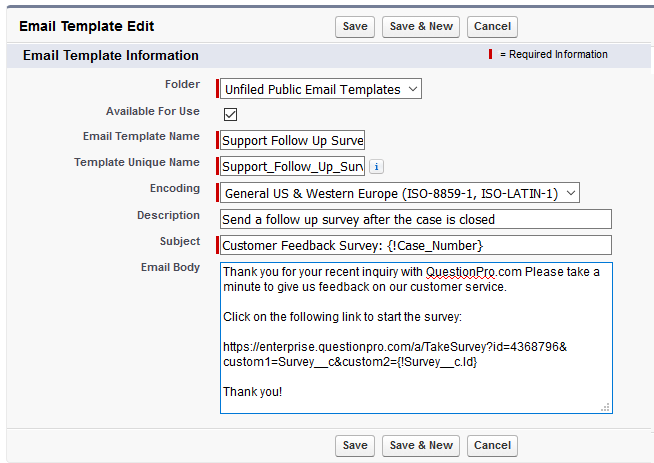Image resolution: width=654 pixels, height=463 pixels.
Task: Open the Folder dropdown
Action: coord(321,89)
